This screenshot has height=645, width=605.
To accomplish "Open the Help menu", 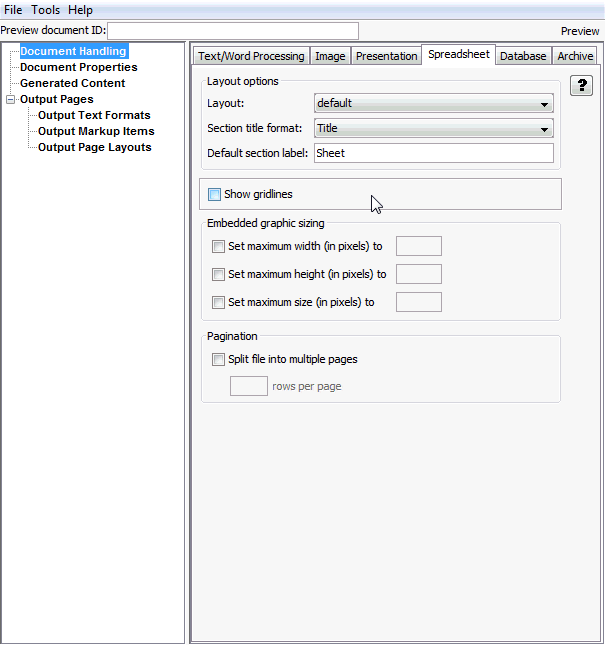I will point(80,10).
